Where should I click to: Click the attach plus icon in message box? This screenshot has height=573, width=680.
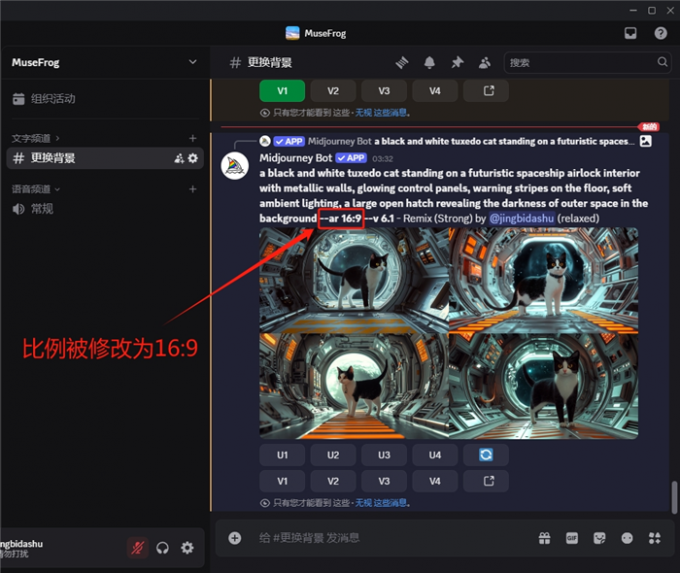pyautogui.click(x=235, y=538)
